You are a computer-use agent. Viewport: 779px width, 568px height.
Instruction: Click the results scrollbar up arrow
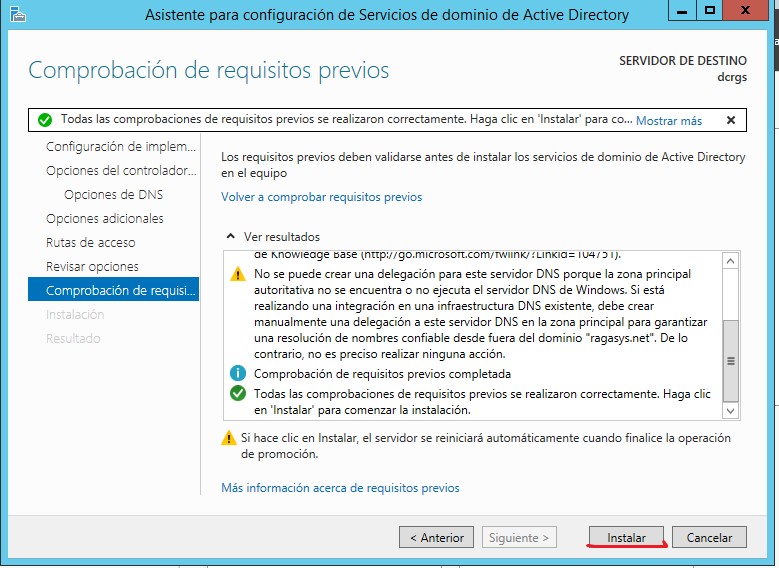click(x=730, y=261)
